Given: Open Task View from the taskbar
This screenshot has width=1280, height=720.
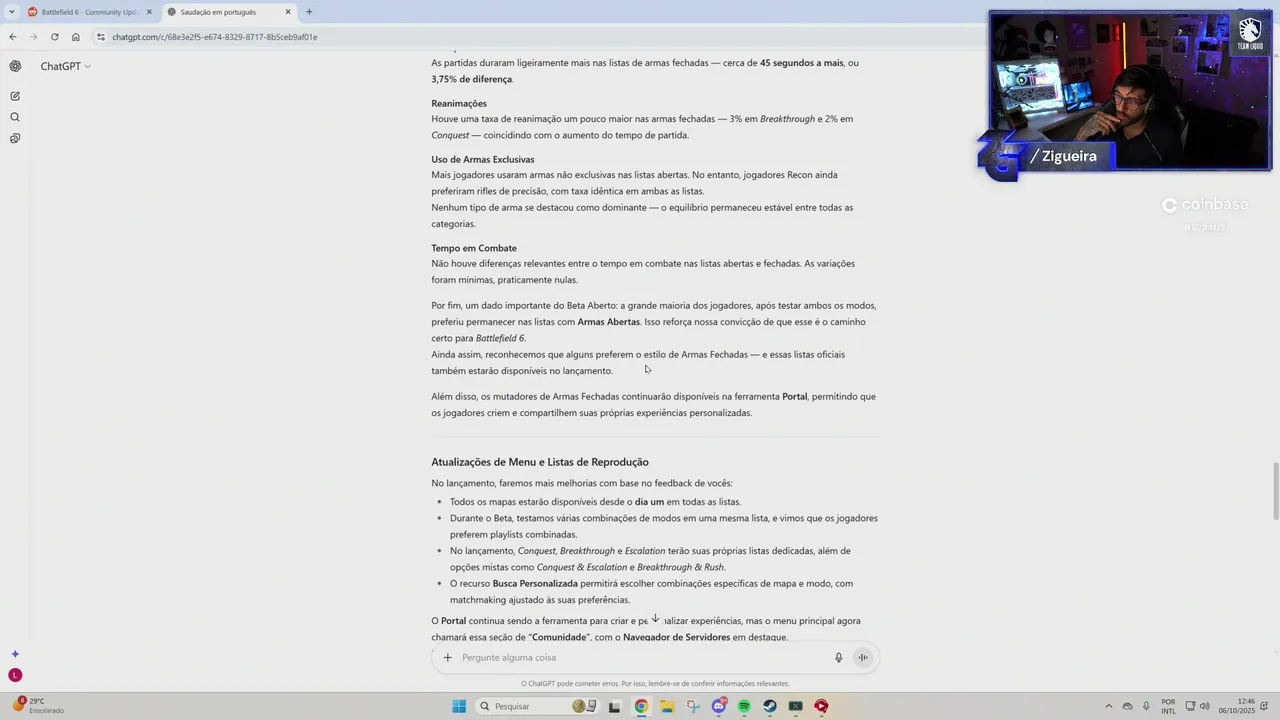Looking at the screenshot, I should 614,706.
